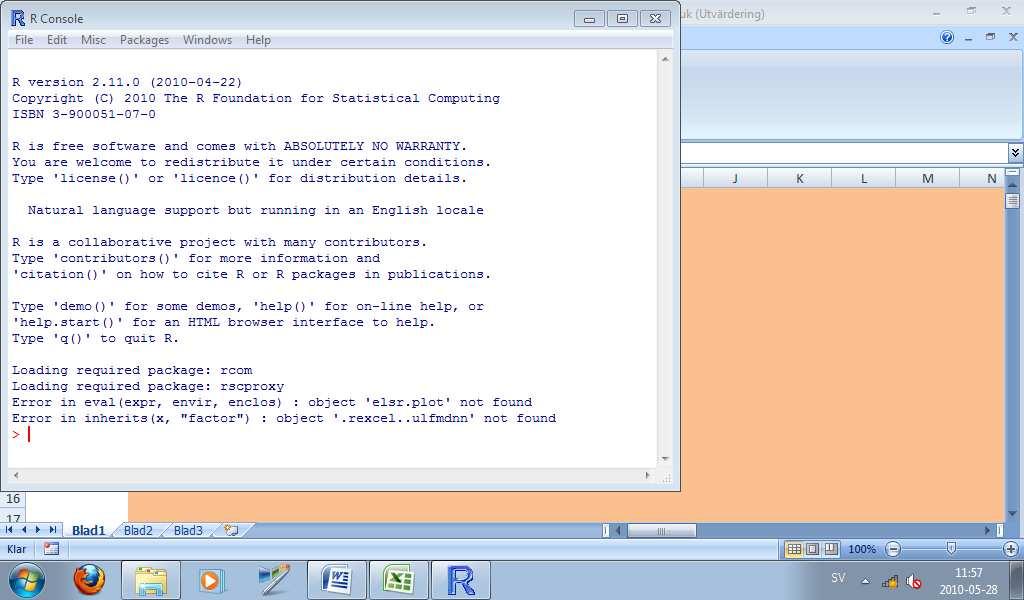The image size is (1024, 600).
Task: Place cursor at the R Console command prompt
Action: pyautogui.click(x=29, y=434)
